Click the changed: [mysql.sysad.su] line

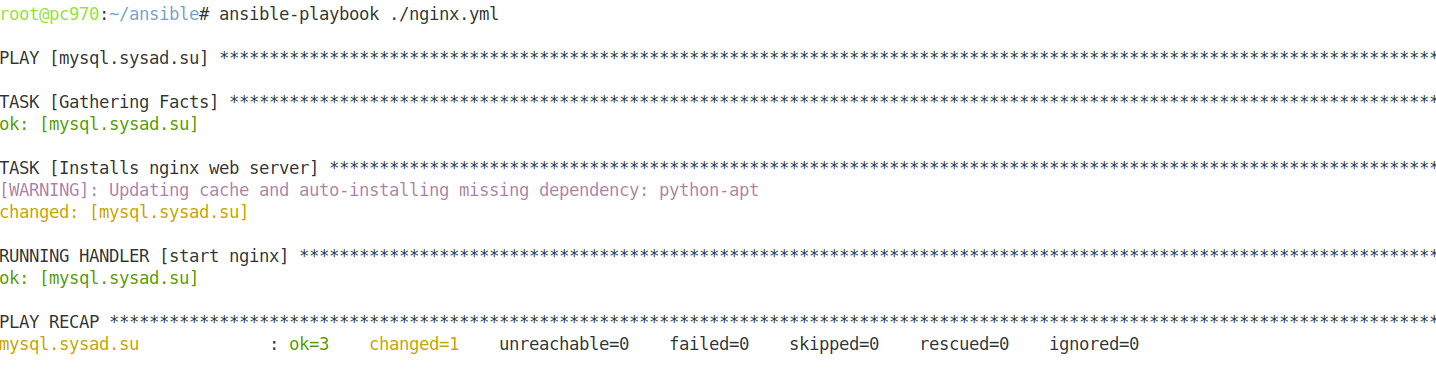tap(124, 212)
